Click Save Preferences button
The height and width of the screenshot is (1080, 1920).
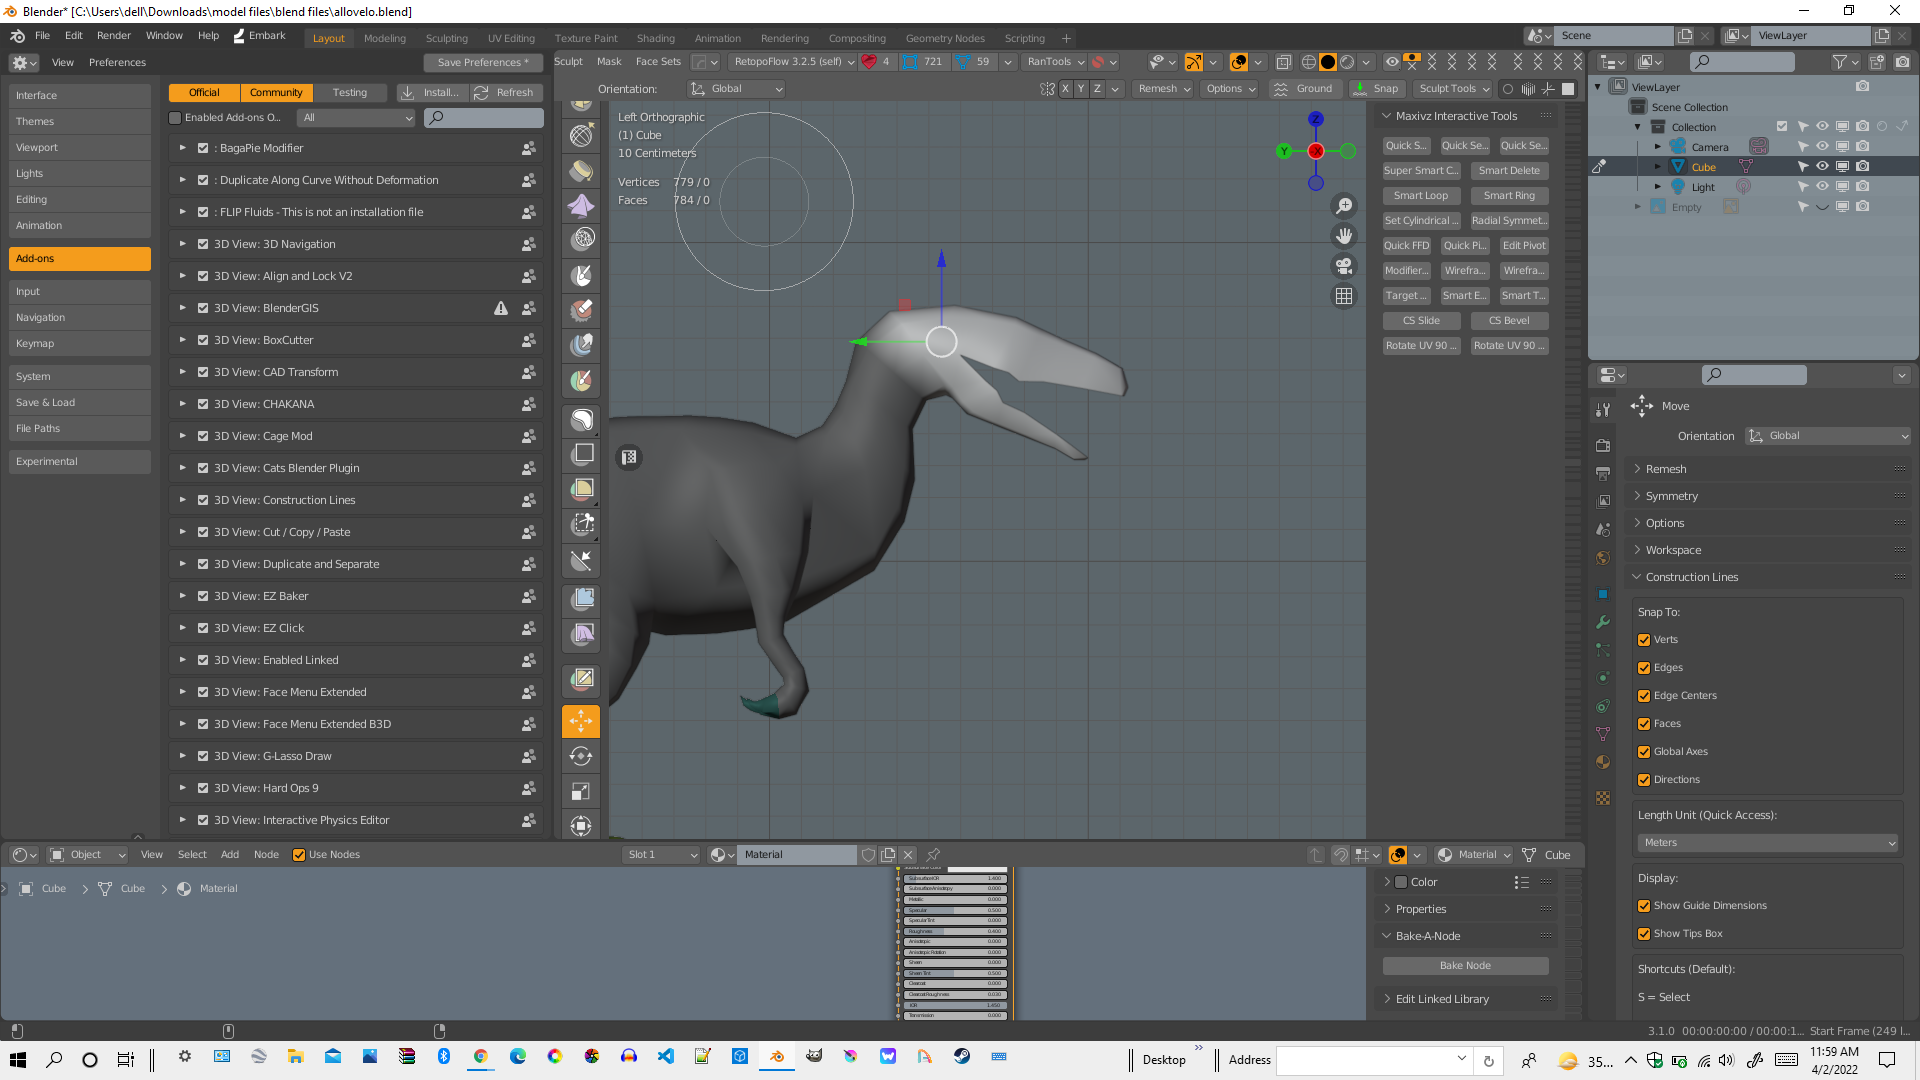pos(483,62)
